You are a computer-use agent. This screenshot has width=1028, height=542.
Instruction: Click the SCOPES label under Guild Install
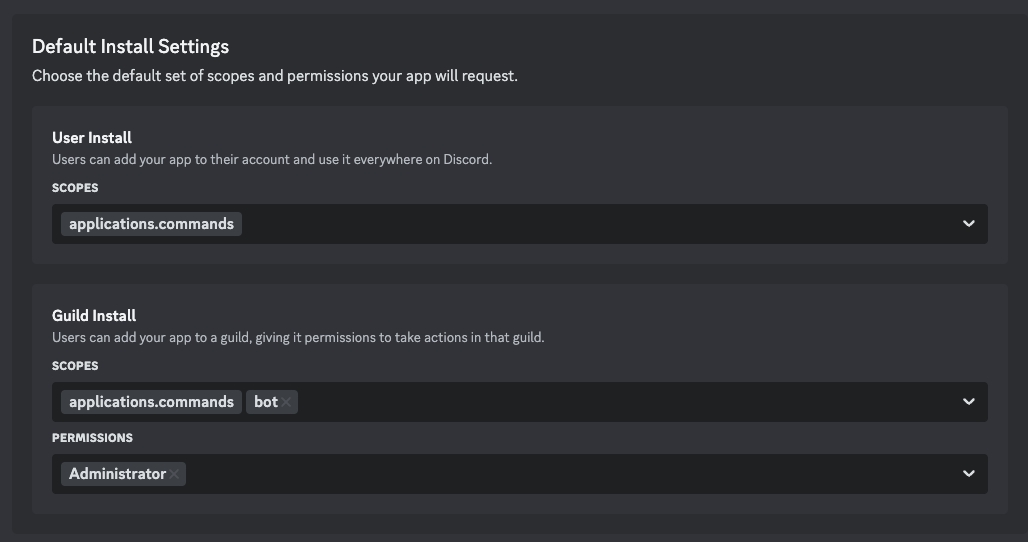(x=75, y=366)
